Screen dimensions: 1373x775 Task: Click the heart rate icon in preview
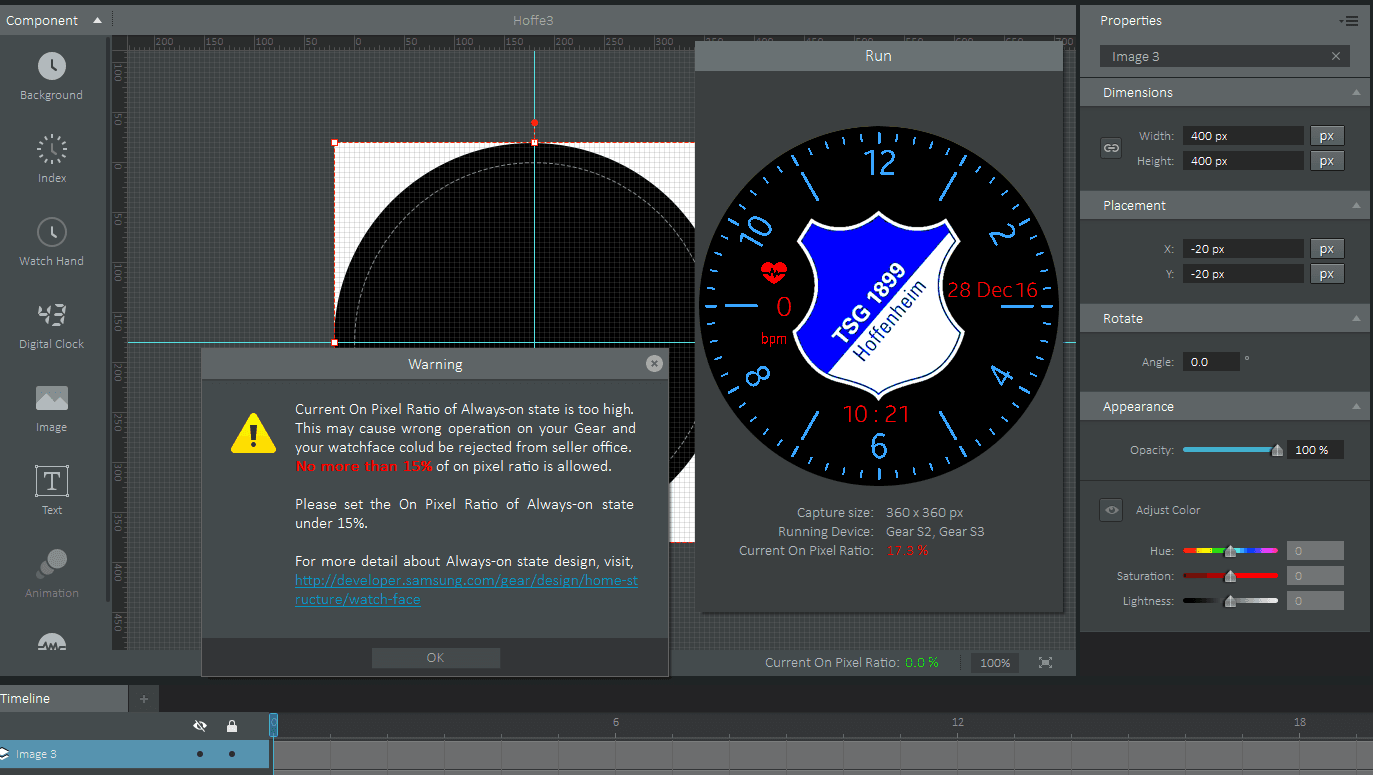coord(775,271)
